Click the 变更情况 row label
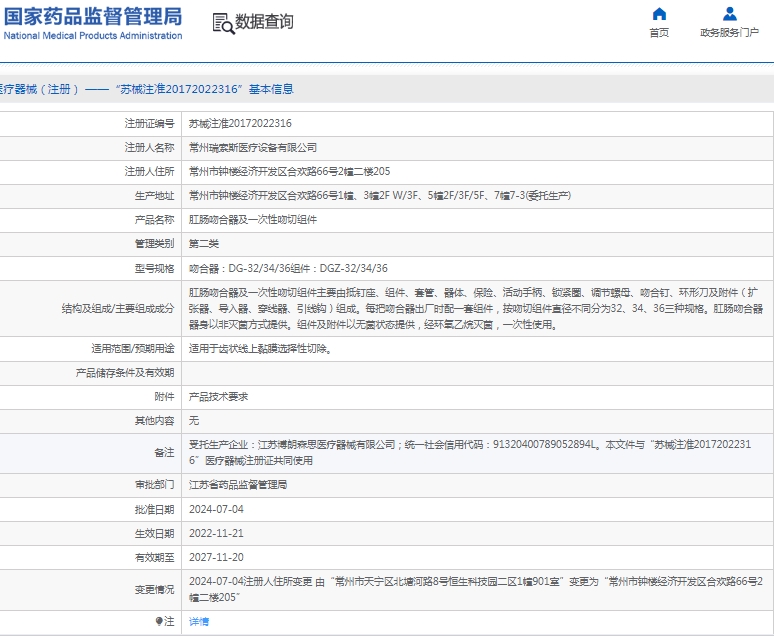 155,589
